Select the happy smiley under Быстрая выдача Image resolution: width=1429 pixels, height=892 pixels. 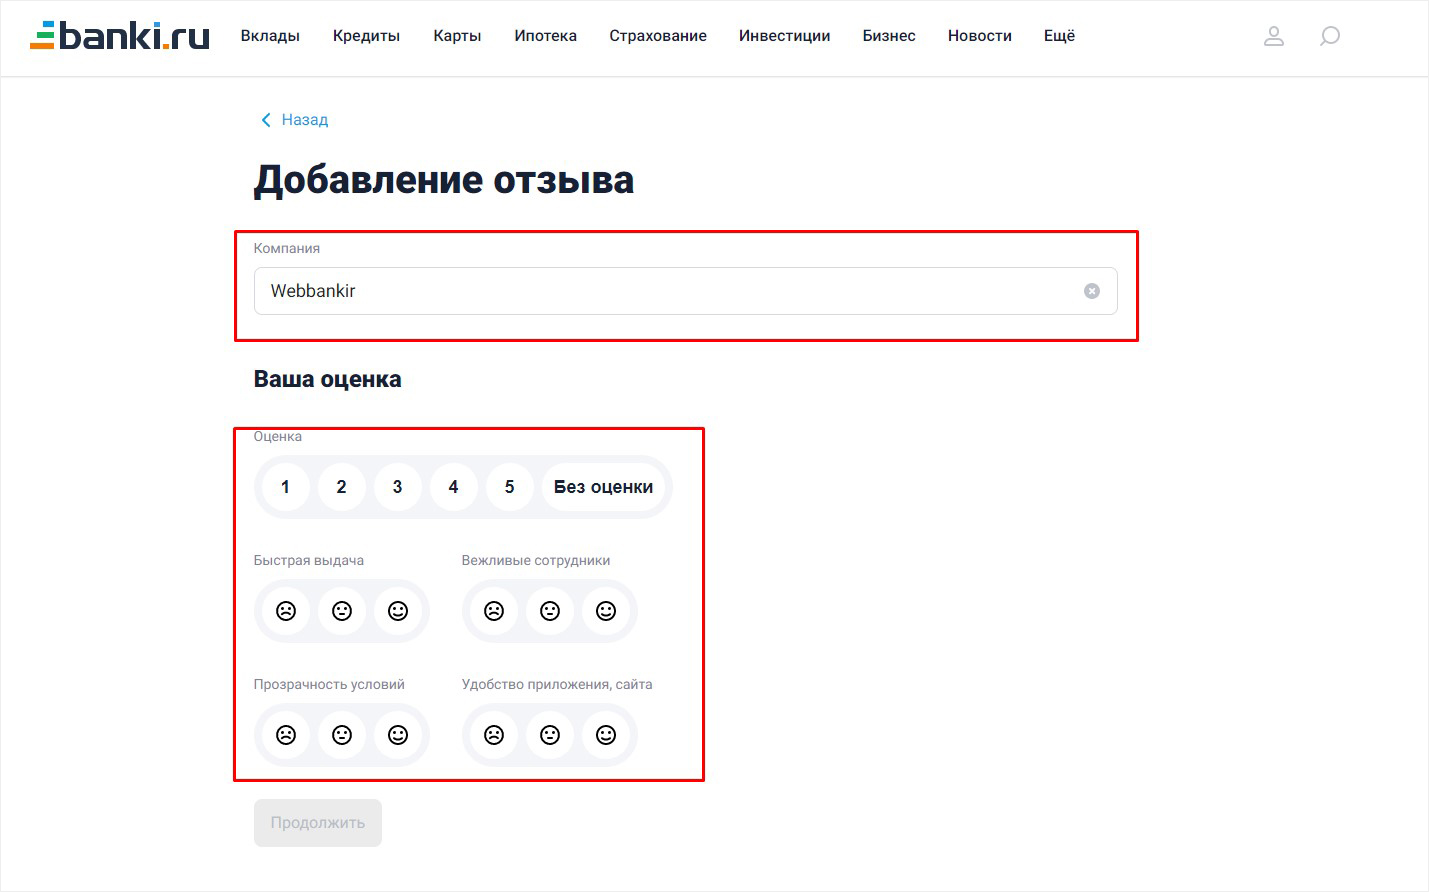[x=398, y=610]
